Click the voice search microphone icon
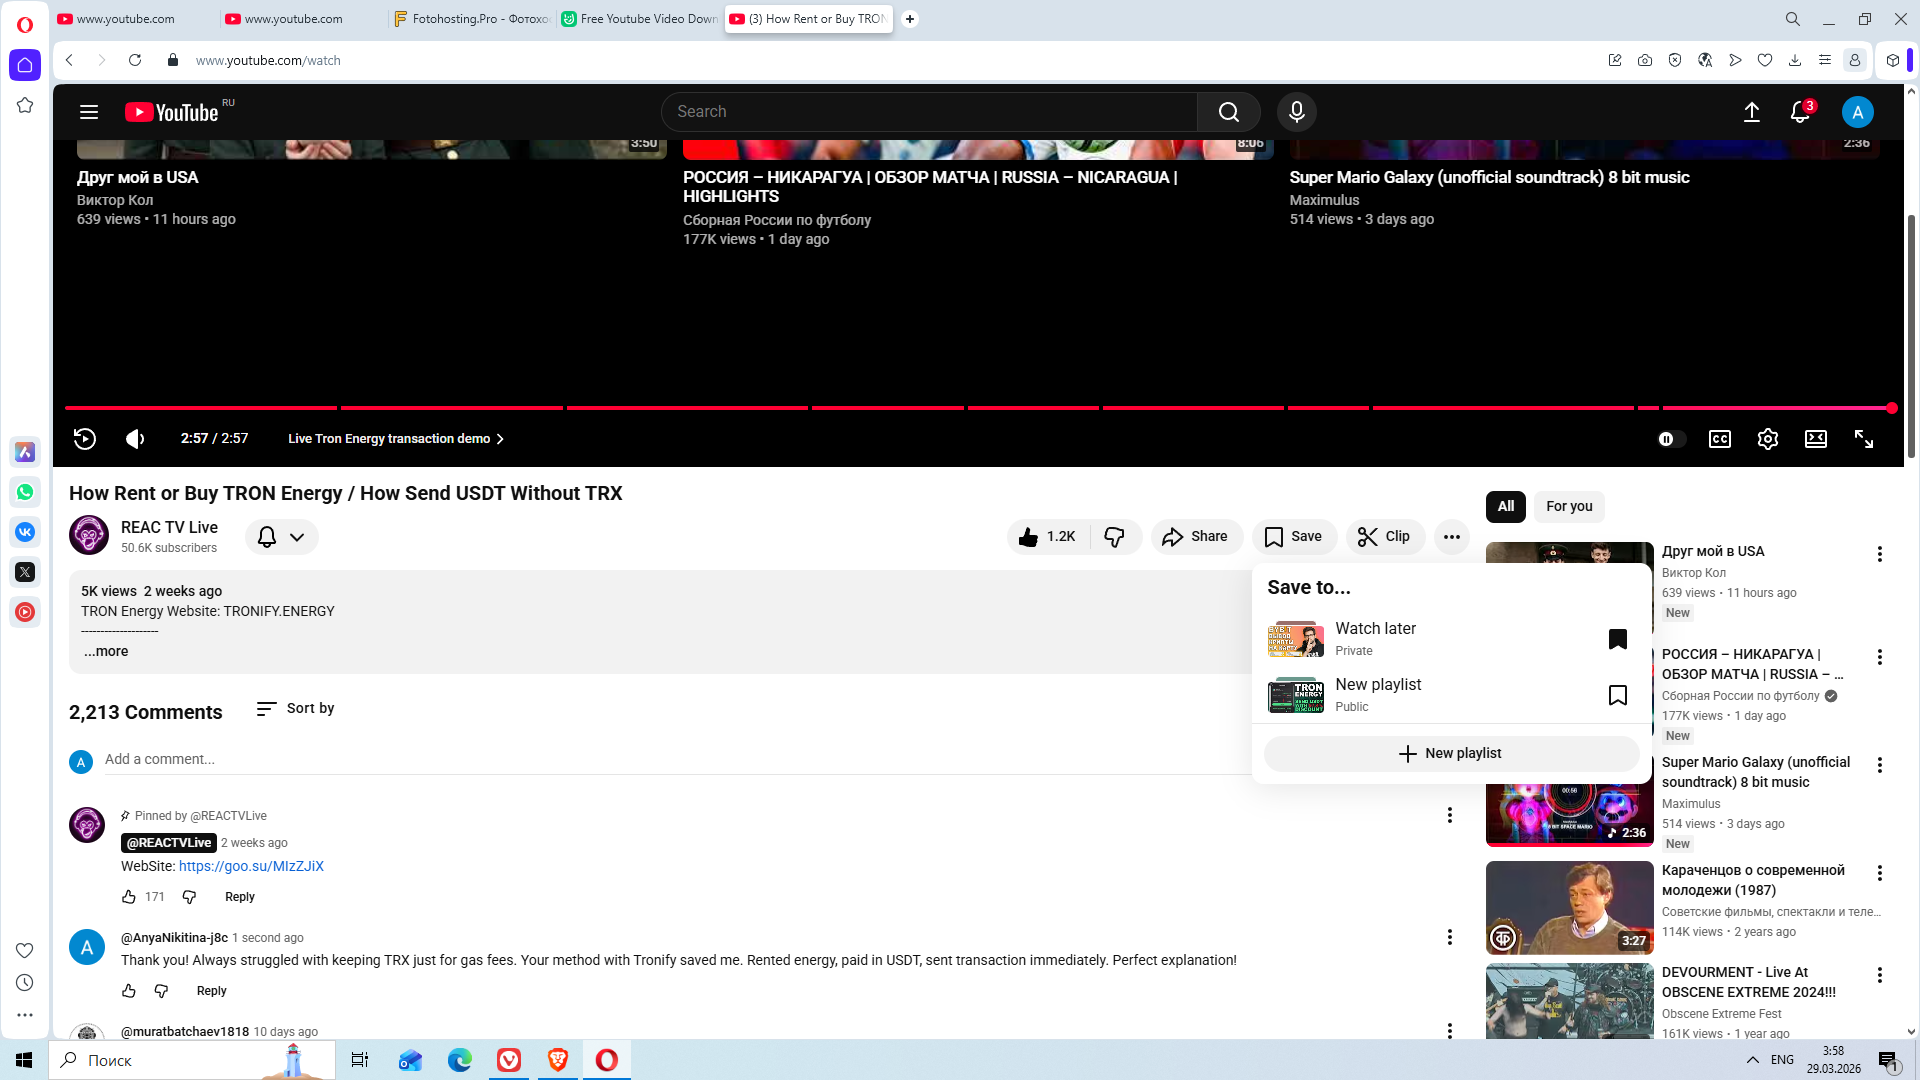The height and width of the screenshot is (1080, 1920). pyautogui.click(x=1296, y=112)
